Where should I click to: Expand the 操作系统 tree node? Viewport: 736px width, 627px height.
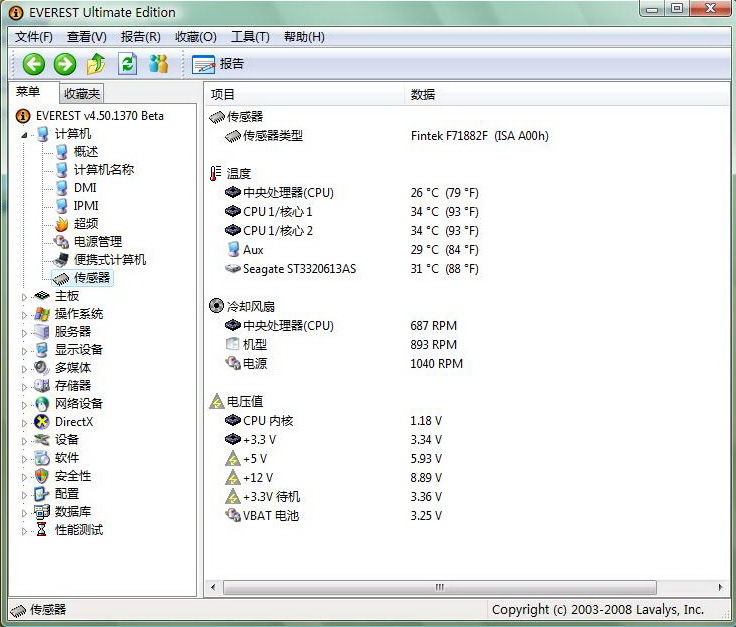25,314
